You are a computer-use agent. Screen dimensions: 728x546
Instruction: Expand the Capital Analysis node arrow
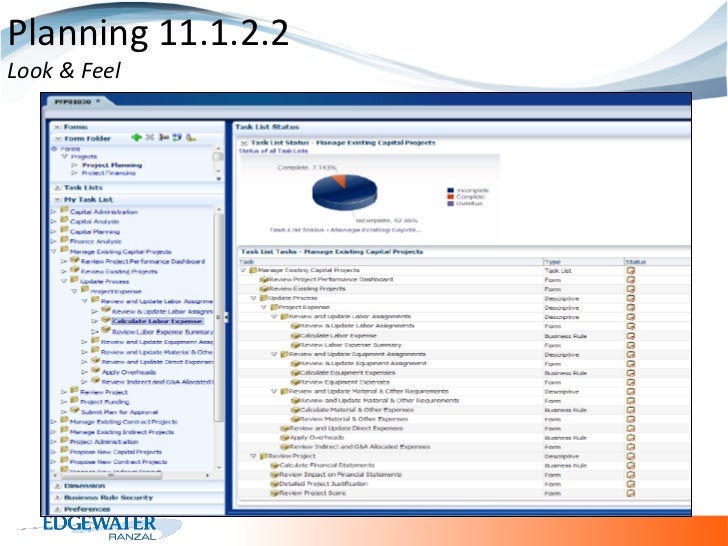[x=53, y=221]
